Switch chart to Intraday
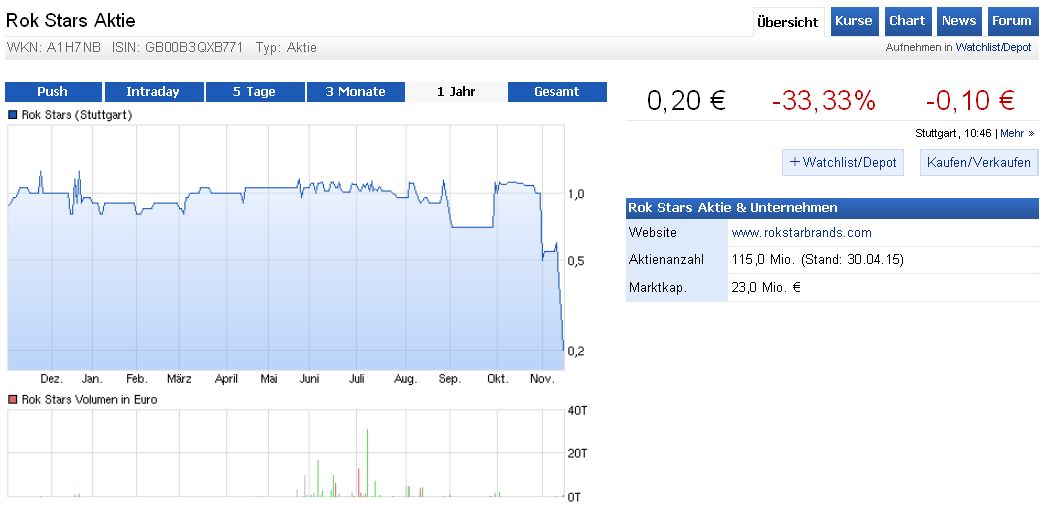The height and width of the screenshot is (509, 1045). click(153, 92)
